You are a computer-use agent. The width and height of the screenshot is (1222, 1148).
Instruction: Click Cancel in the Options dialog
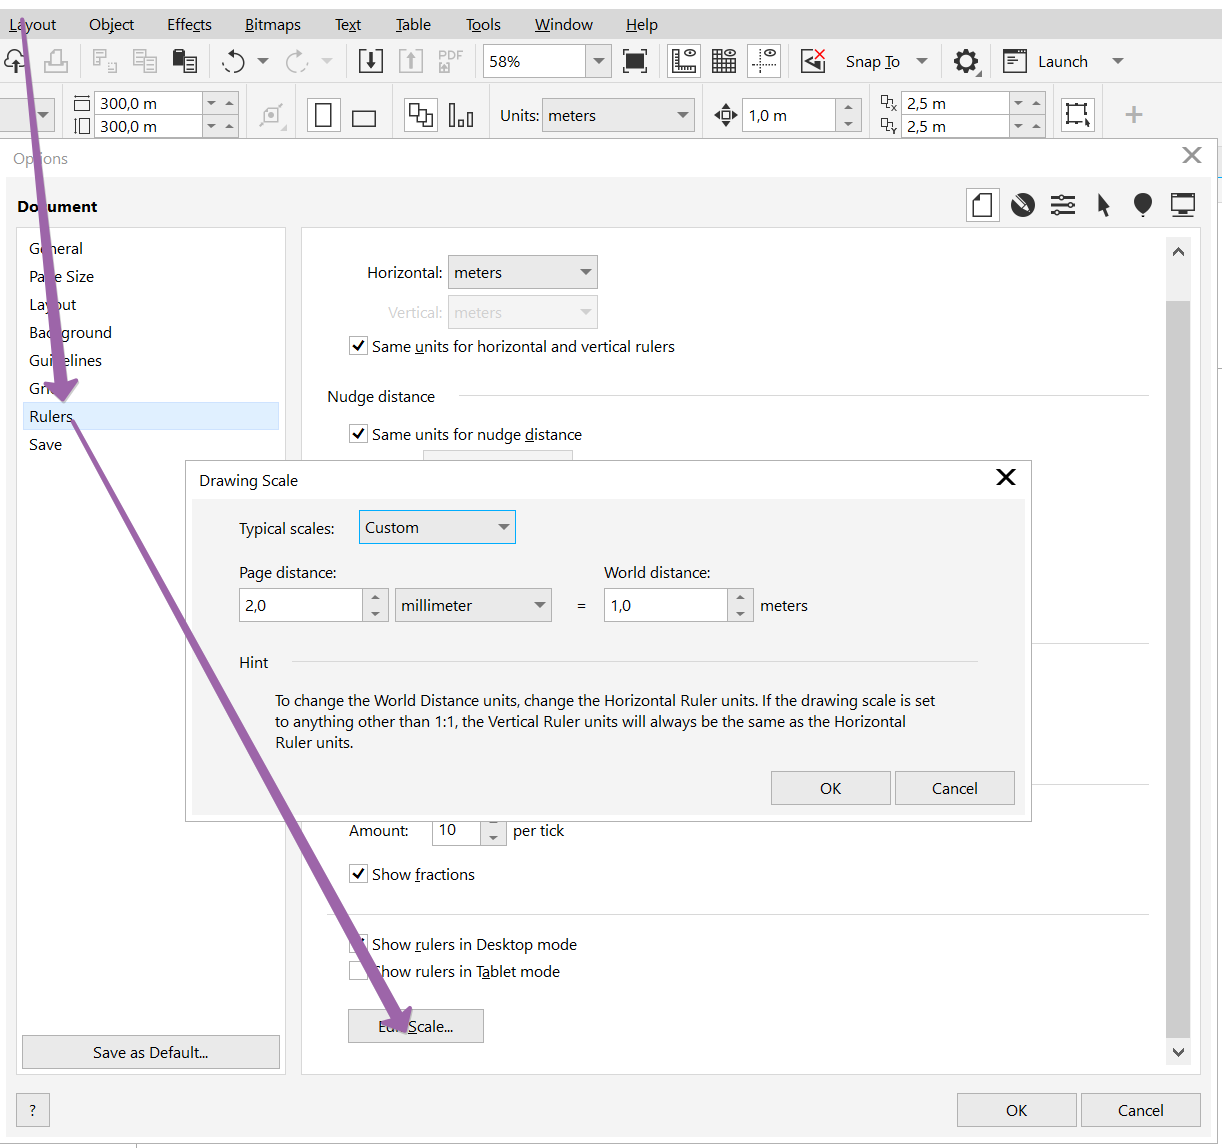click(x=1141, y=1110)
